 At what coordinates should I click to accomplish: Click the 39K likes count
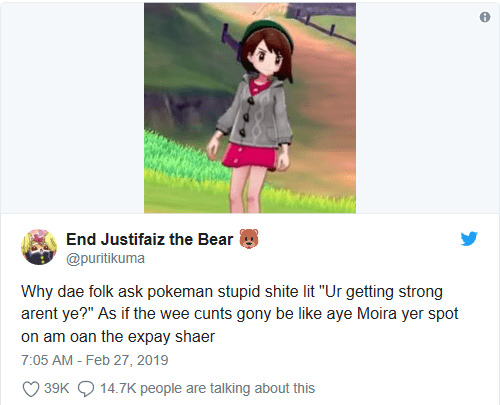56,388
